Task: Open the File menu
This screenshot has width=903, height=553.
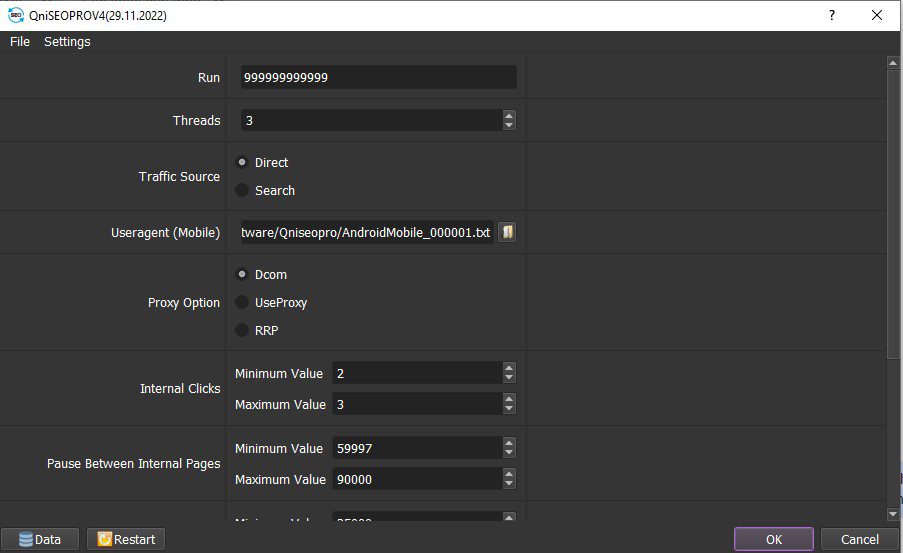Action: pyautogui.click(x=20, y=41)
